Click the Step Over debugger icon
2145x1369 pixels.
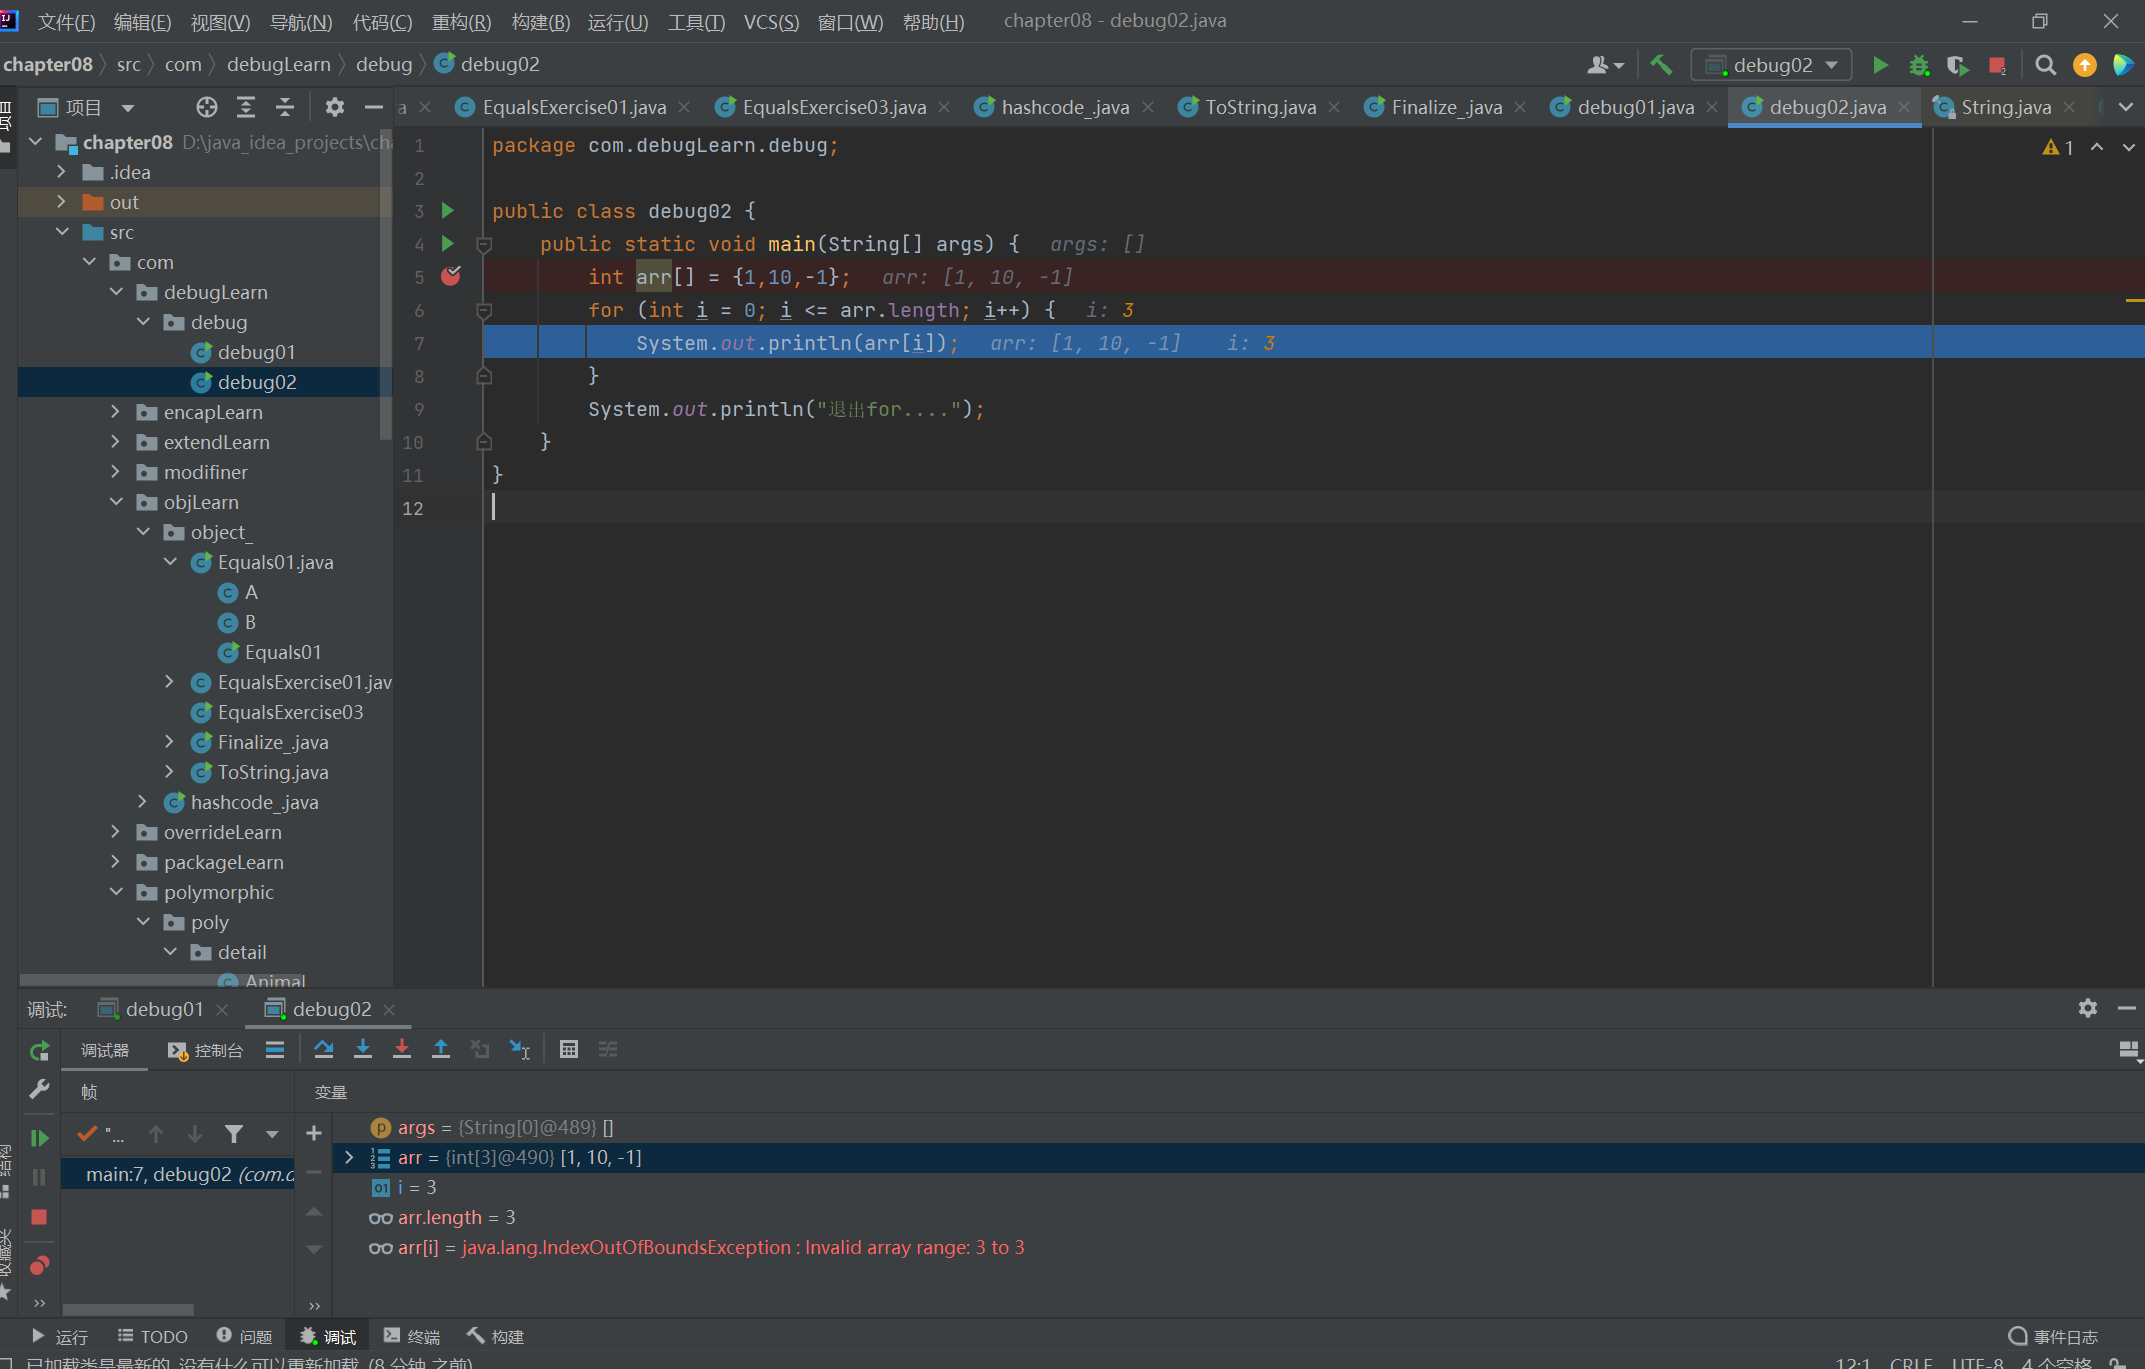323,1049
